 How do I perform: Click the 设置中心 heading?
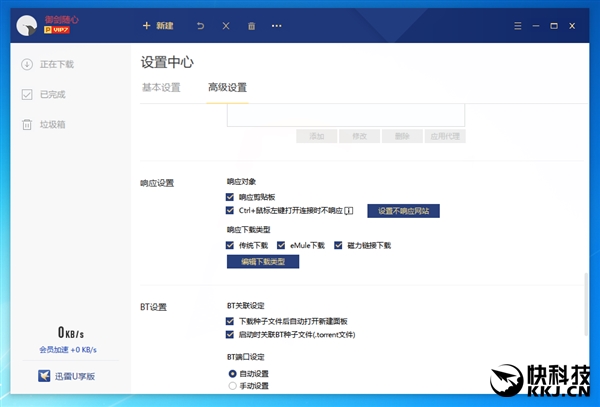coord(167,62)
